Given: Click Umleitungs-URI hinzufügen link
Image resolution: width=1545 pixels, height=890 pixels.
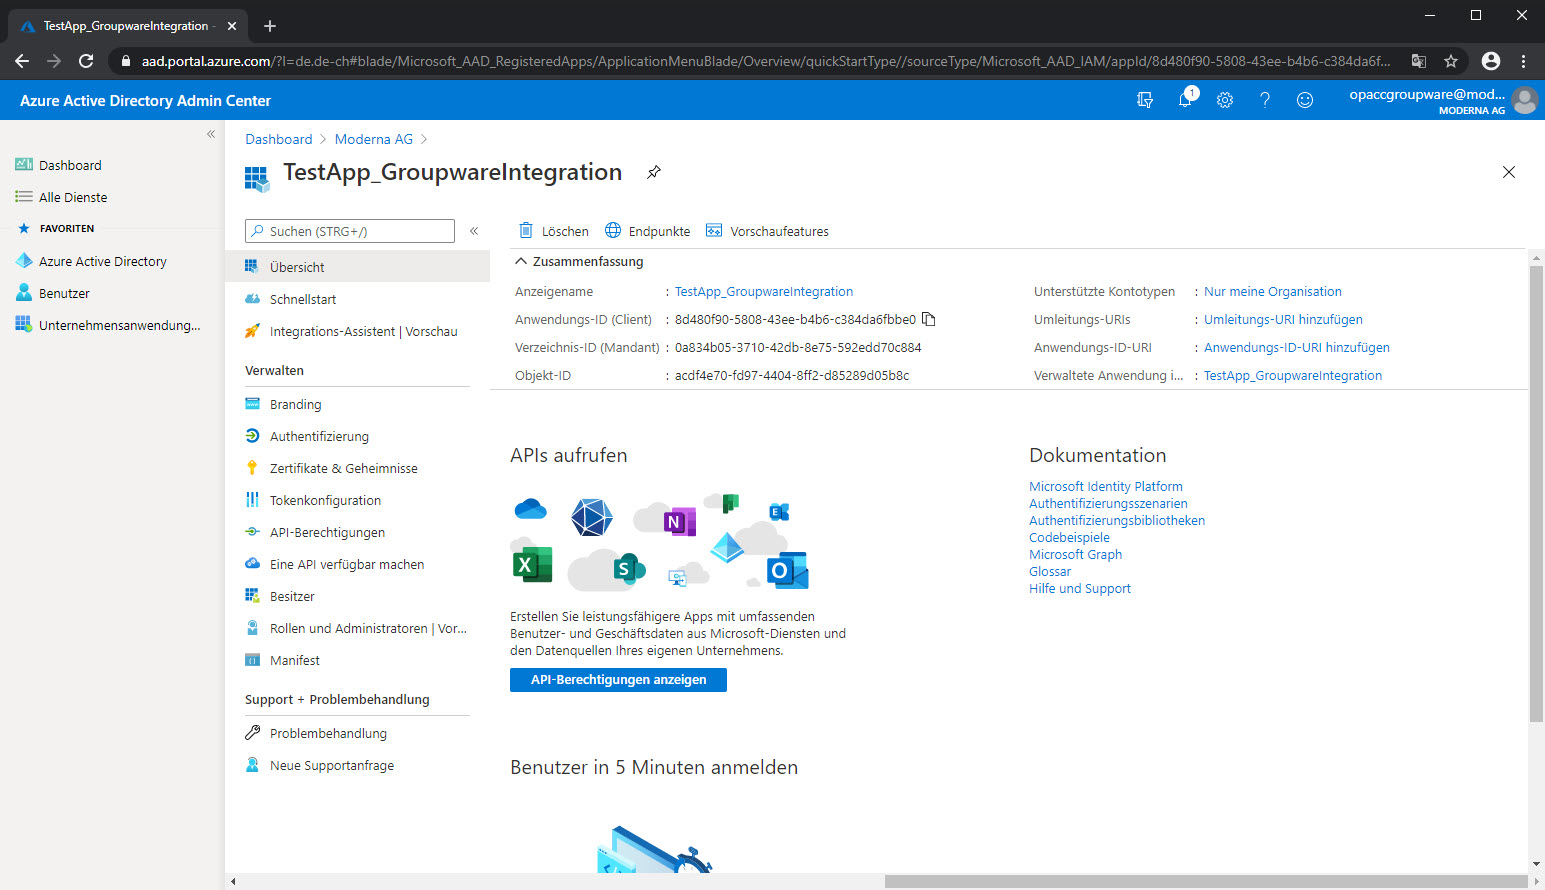Looking at the screenshot, I should pyautogui.click(x=1283, y=319).
